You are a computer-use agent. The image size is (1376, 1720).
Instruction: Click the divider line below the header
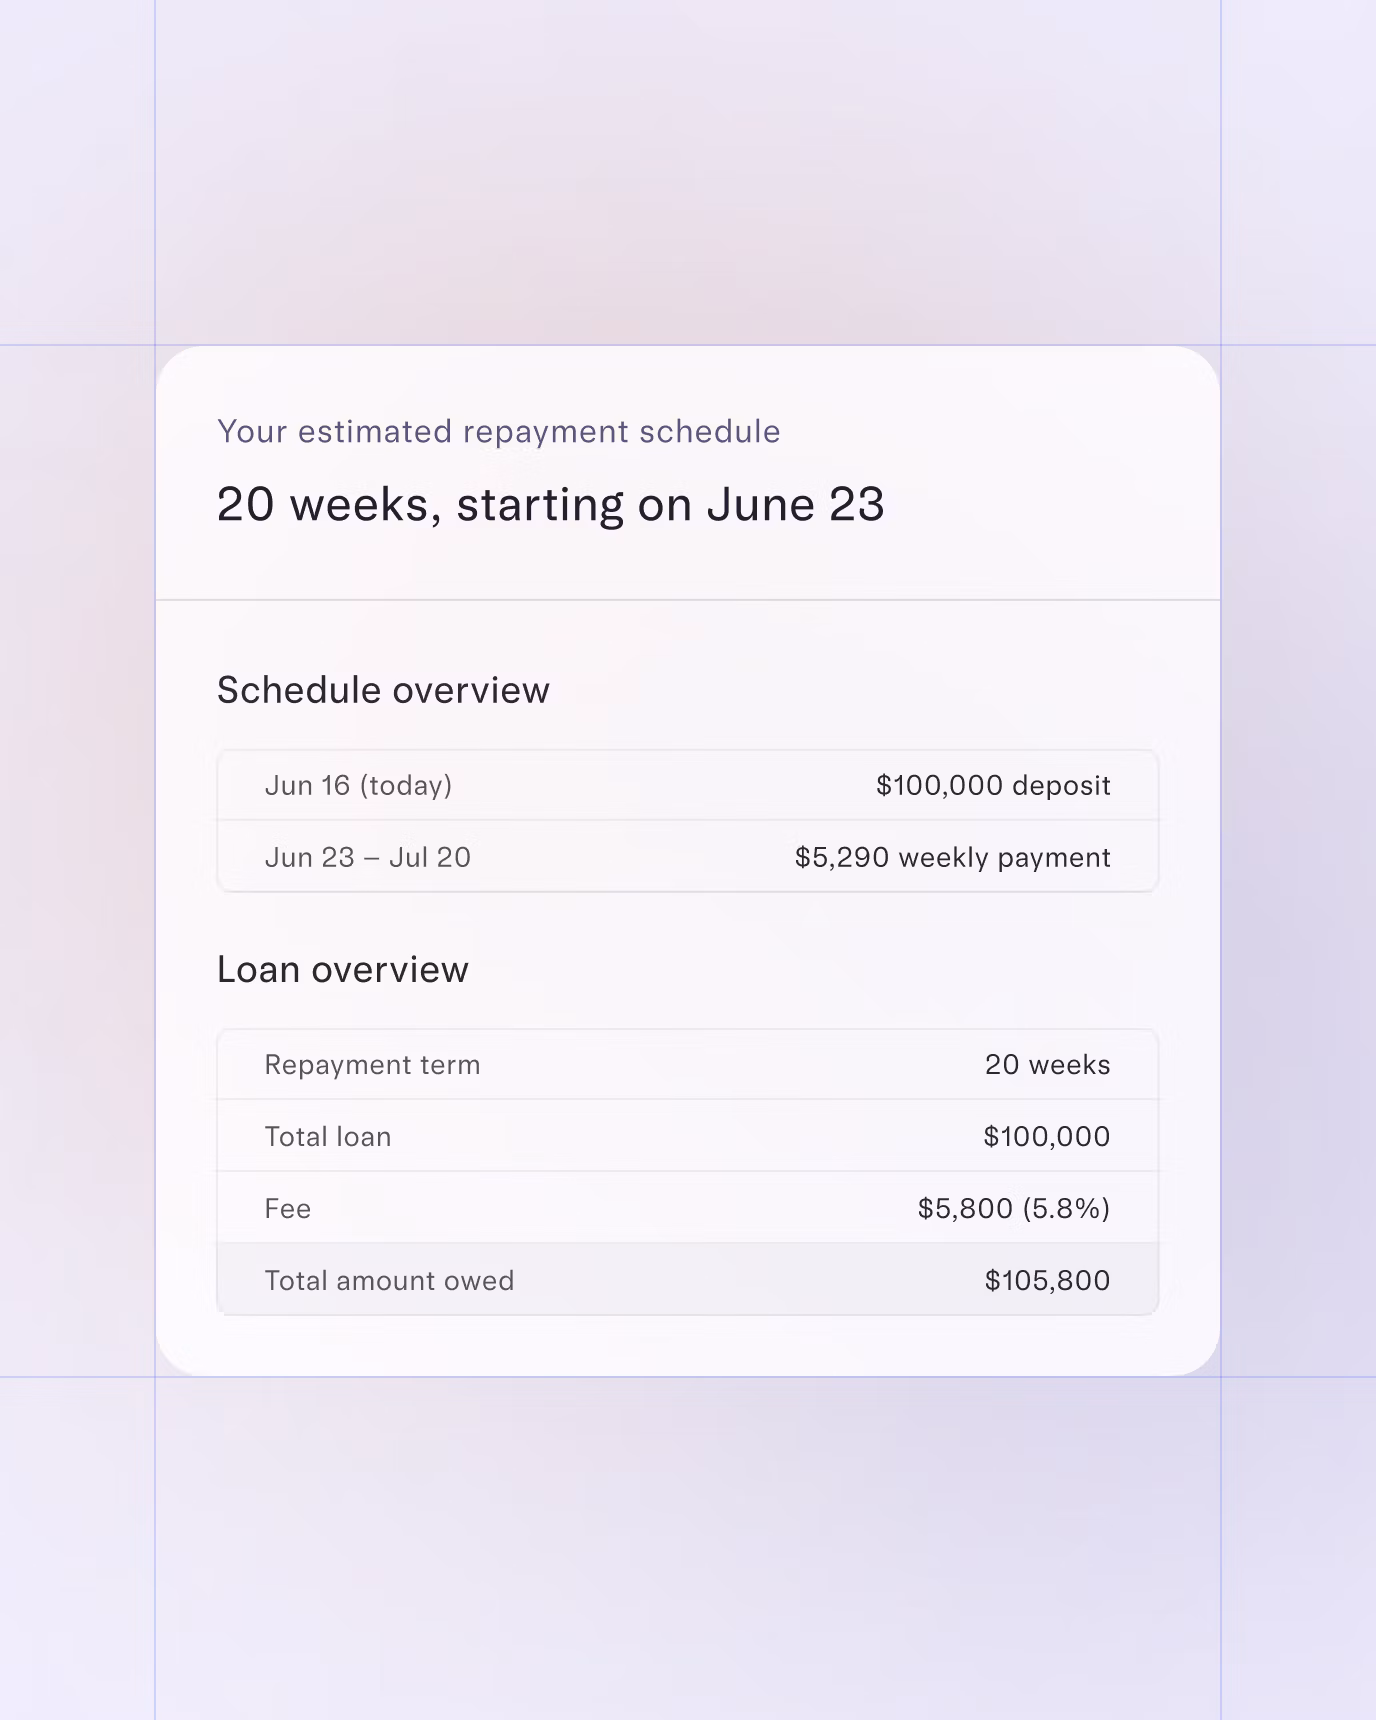688,600
